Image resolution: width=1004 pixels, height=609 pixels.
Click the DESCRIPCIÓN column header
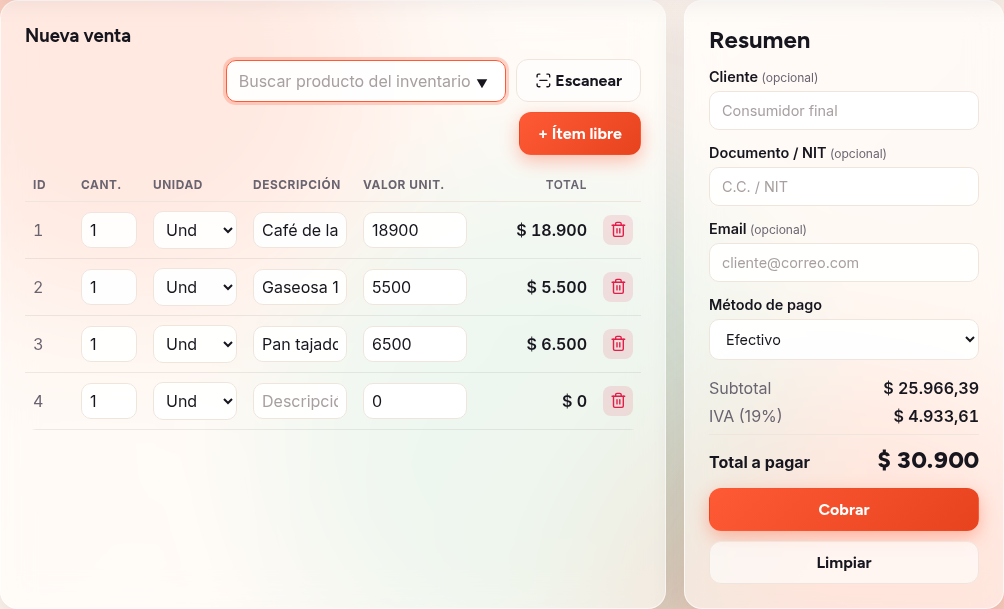click(x=296, y=184)
